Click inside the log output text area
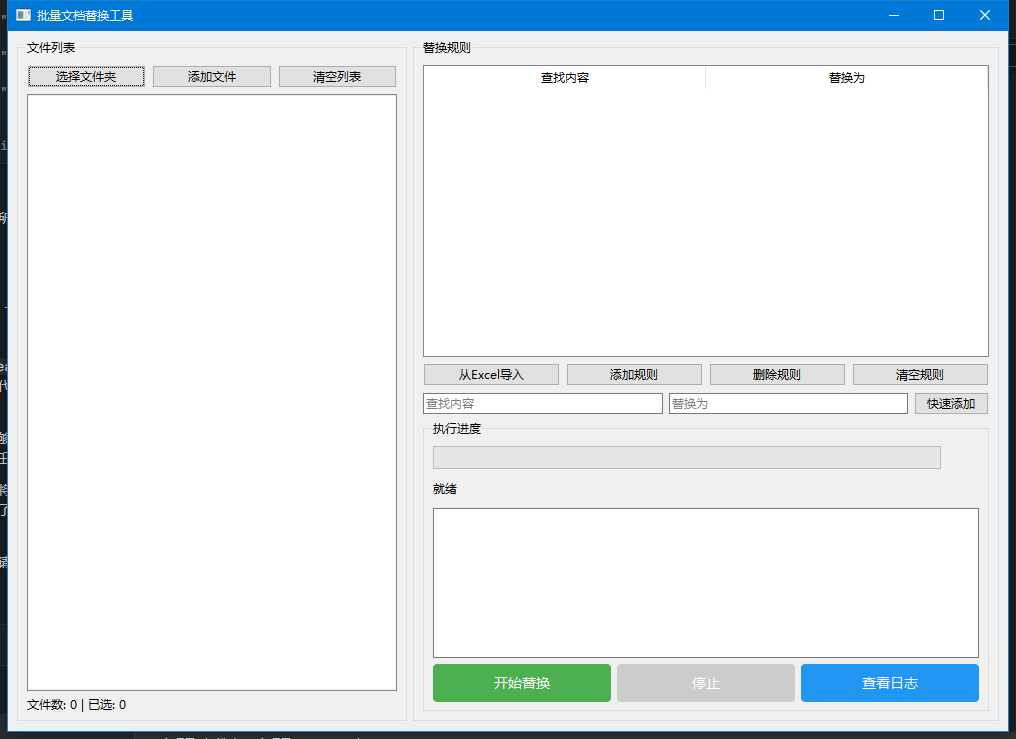Image resolution: width=1016 pixels, height=739 pixels. 706,583
